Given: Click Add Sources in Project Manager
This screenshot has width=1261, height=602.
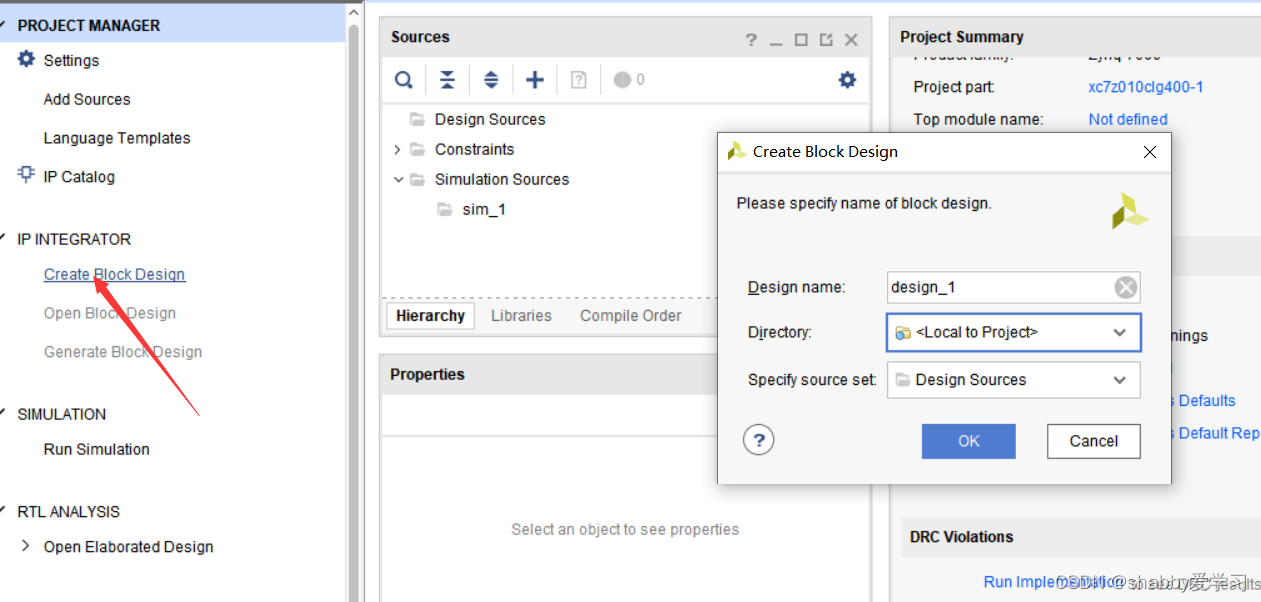Looking at the screenshot, I should pyautogui.click(x=87, y=99).
